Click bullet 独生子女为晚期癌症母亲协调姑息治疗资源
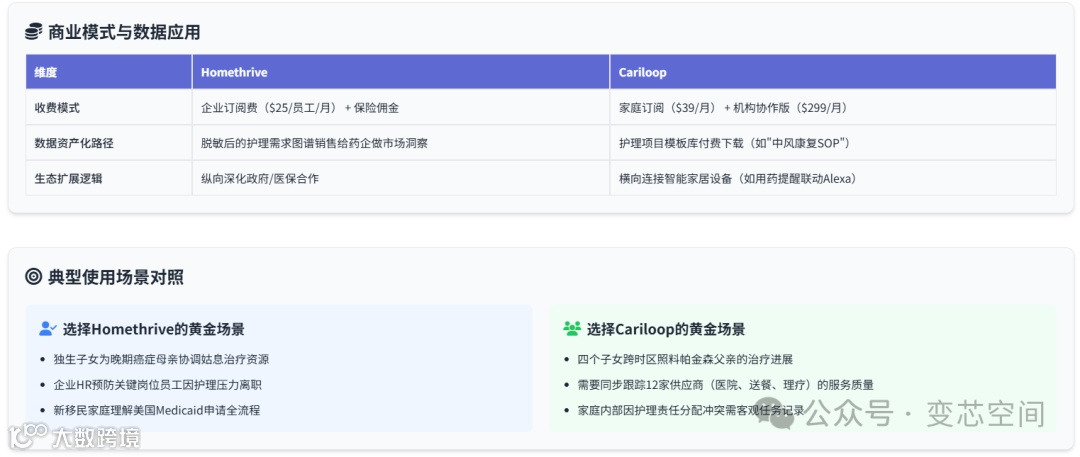Screen dimensions: 1080x457 point(161,359)
